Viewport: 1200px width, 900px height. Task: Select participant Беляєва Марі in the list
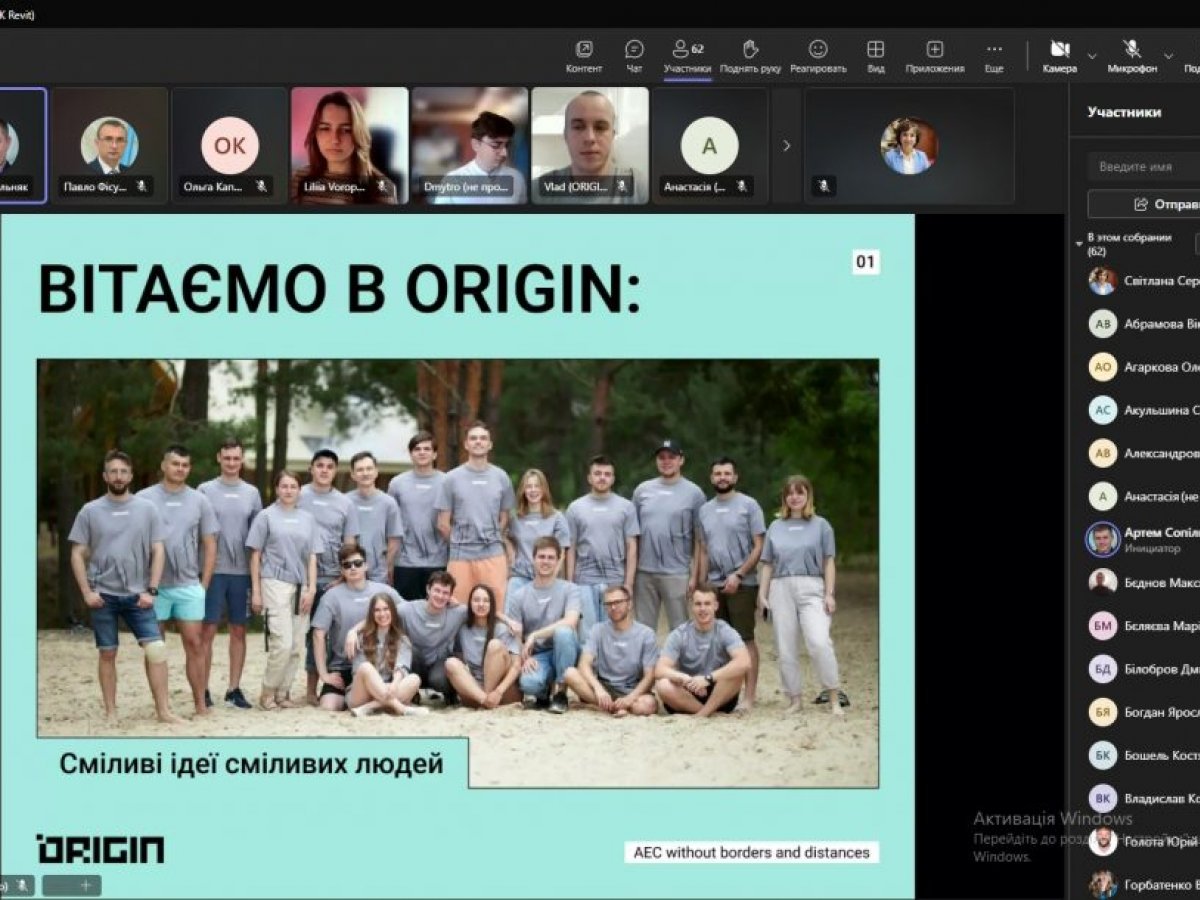tap(1143, 626)
